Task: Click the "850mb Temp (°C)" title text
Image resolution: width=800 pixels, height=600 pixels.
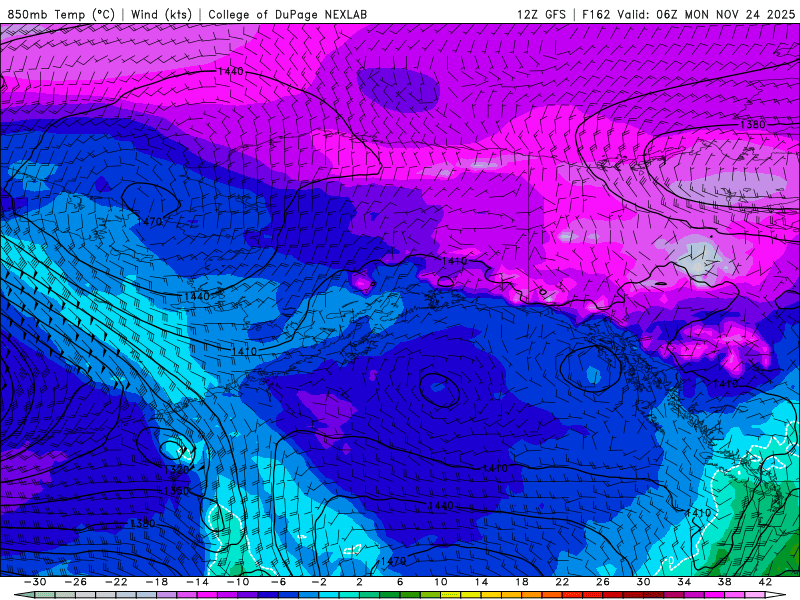Action: pyautogui.click(x=61, y=14)
